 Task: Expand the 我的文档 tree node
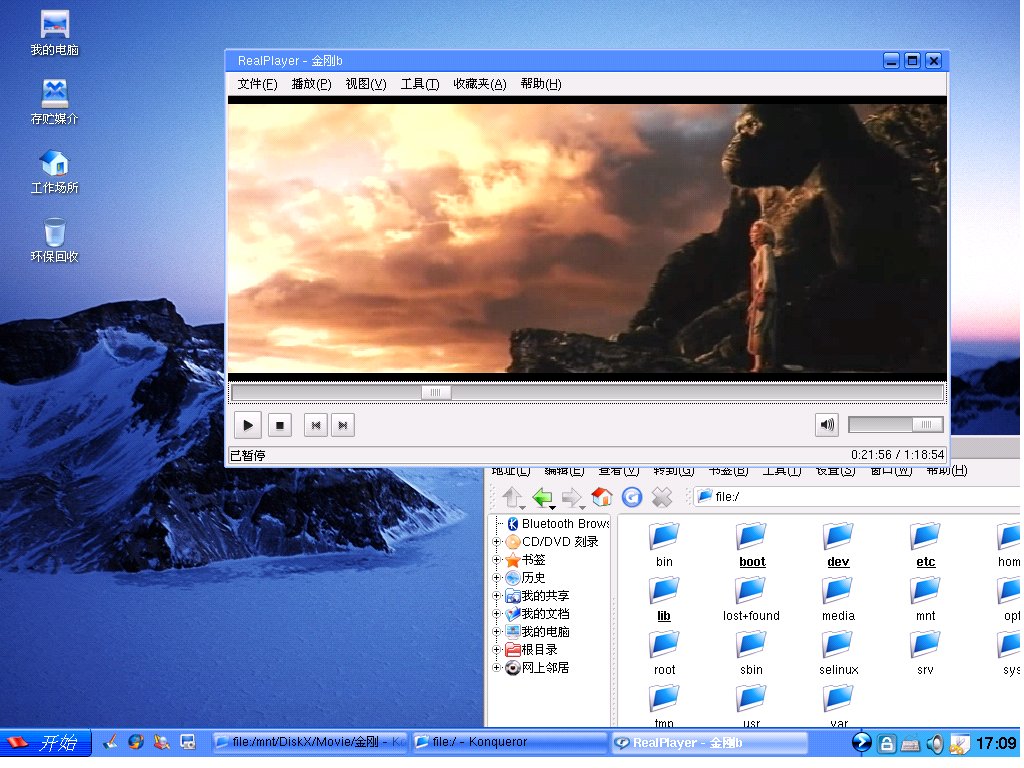[496, 614]
